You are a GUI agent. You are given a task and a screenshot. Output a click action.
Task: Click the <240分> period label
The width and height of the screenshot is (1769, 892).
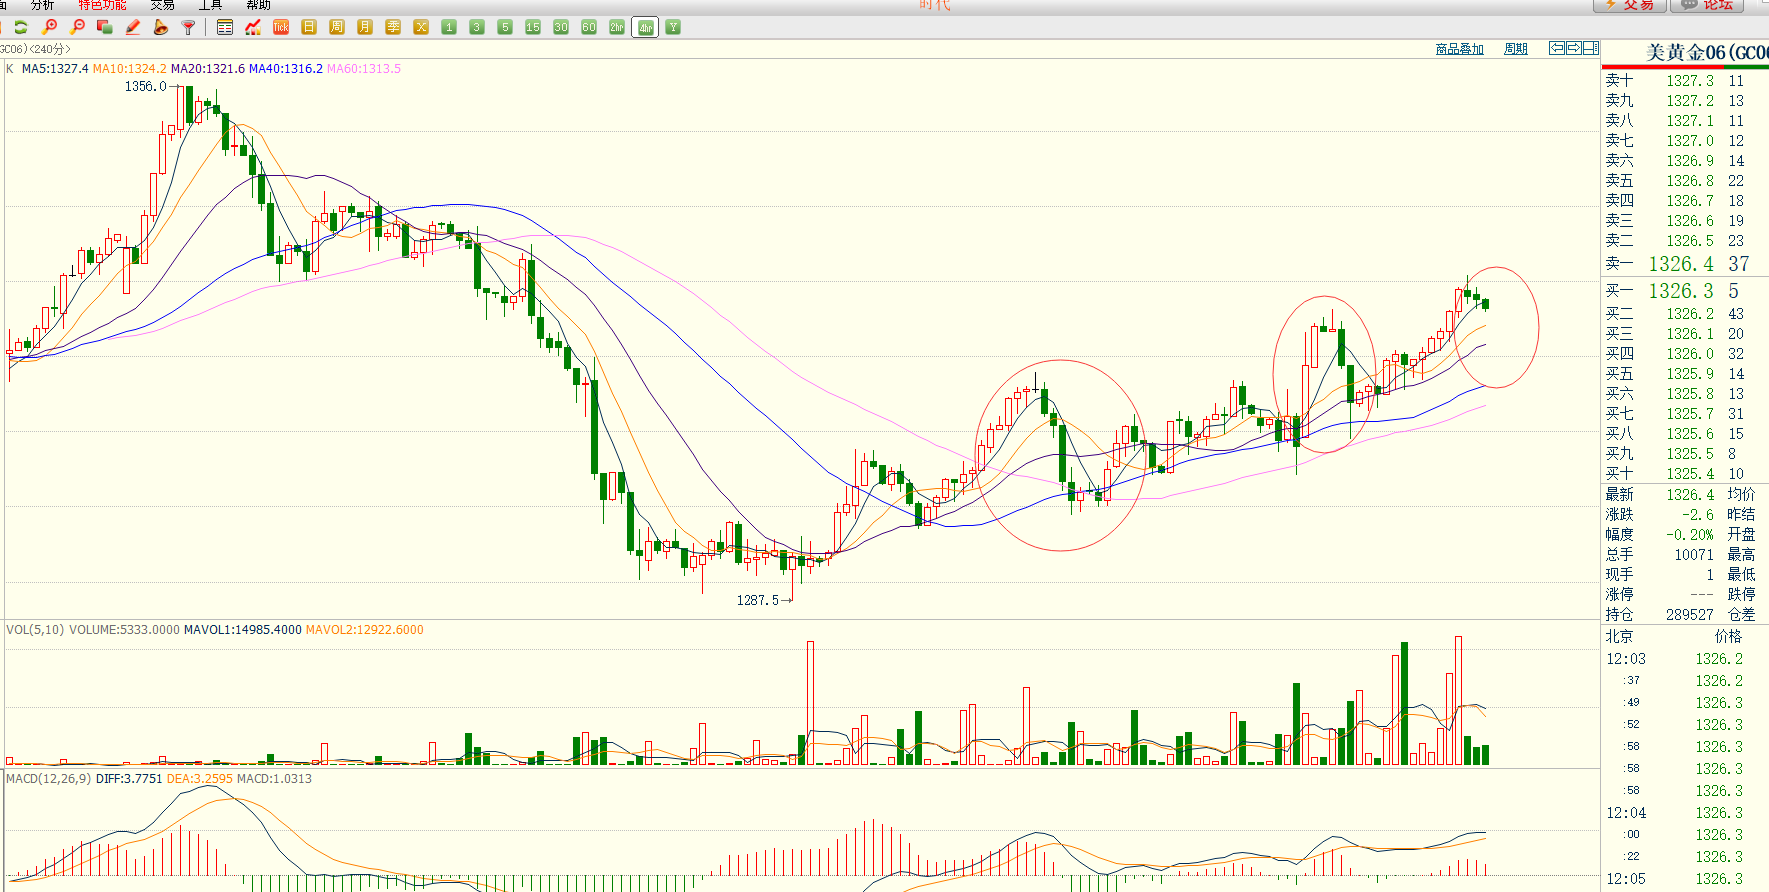pos(49,49)
